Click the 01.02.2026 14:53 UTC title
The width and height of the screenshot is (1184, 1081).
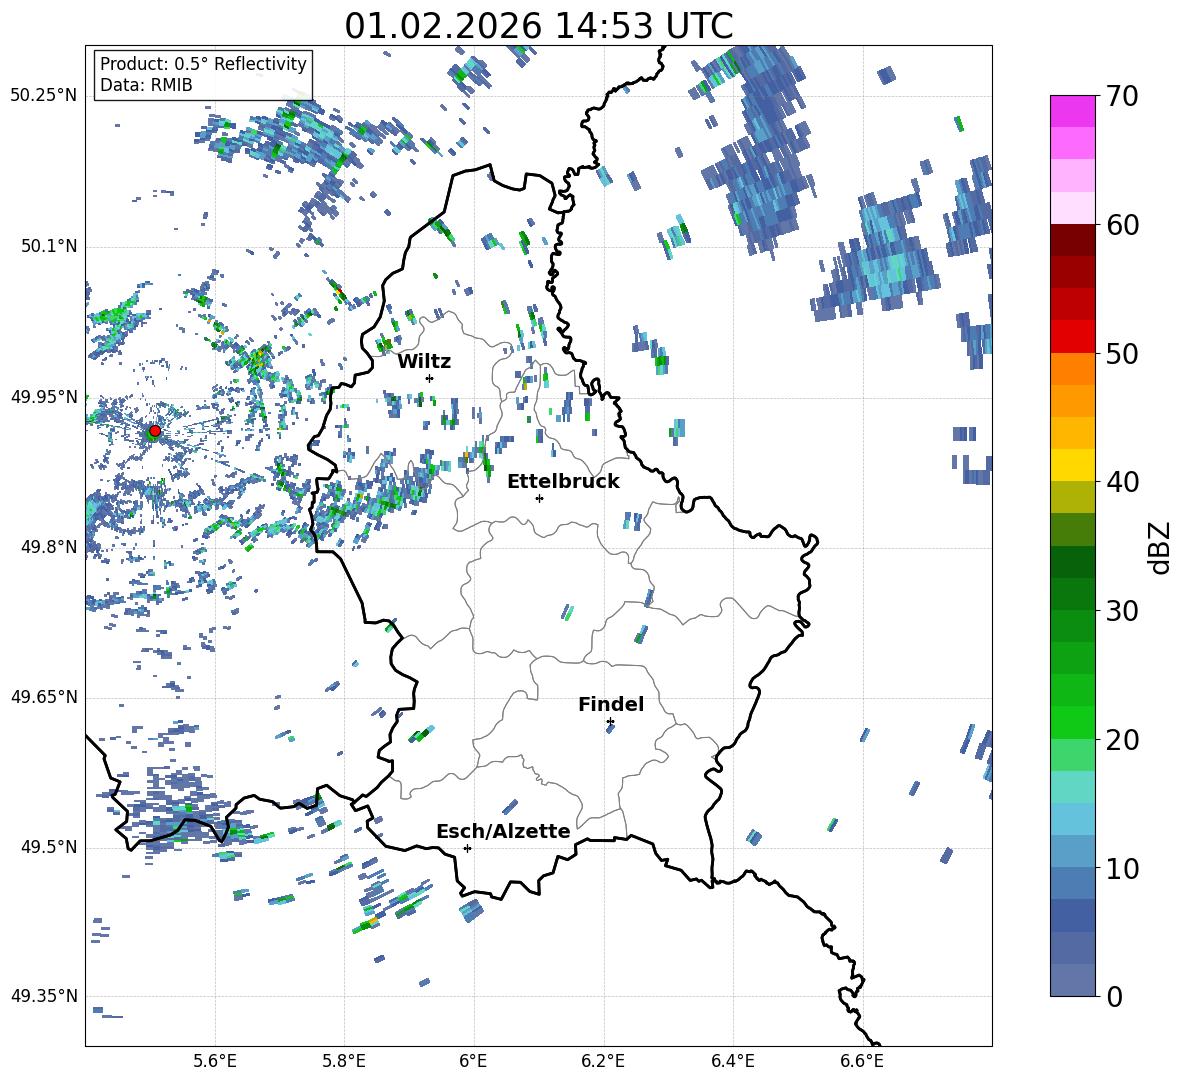(538, 26)
